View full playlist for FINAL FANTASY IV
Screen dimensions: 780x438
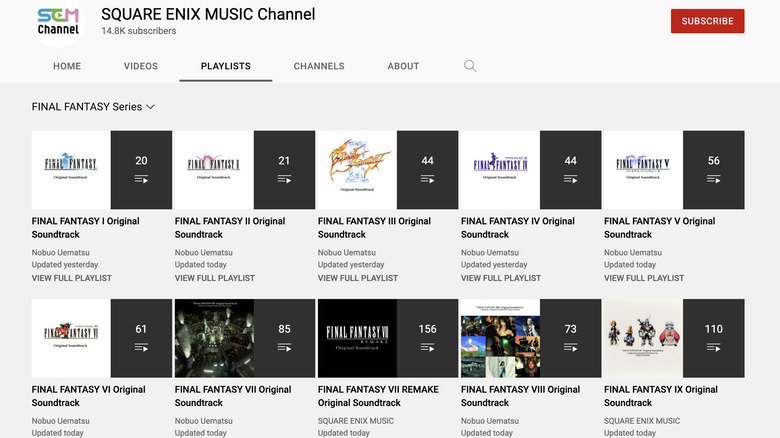point(500,278)
